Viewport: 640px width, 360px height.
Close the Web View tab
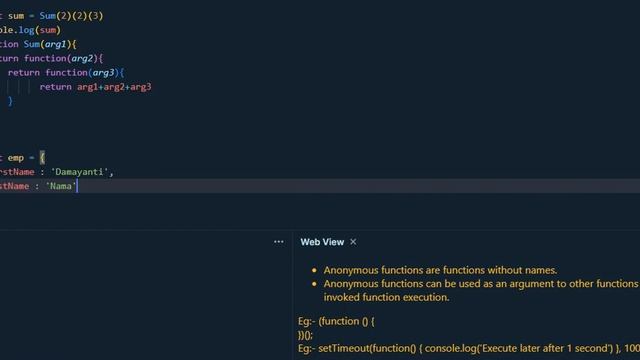353,242
